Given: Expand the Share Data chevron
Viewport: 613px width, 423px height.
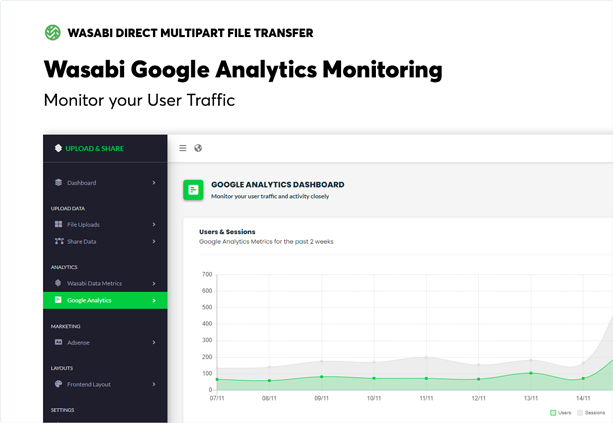Looking at the screenshot, I should tap(154, 242).
